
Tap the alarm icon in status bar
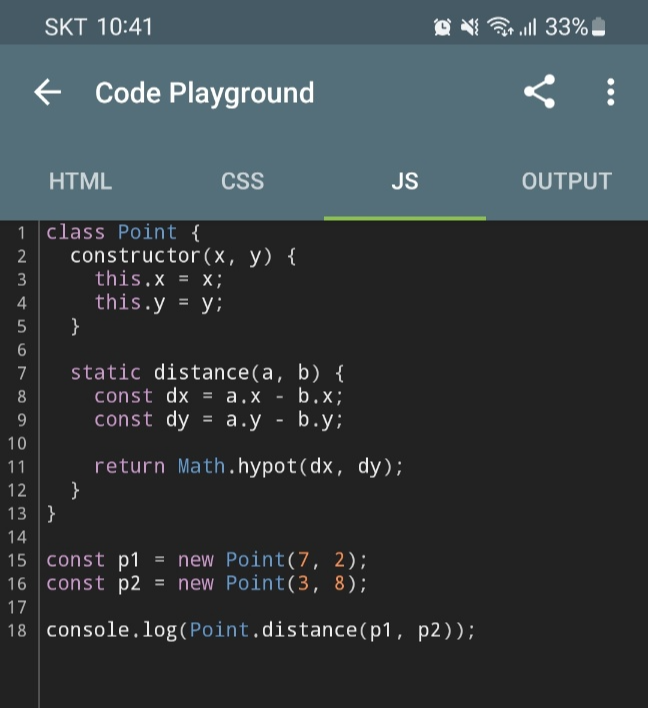point(442,27)
